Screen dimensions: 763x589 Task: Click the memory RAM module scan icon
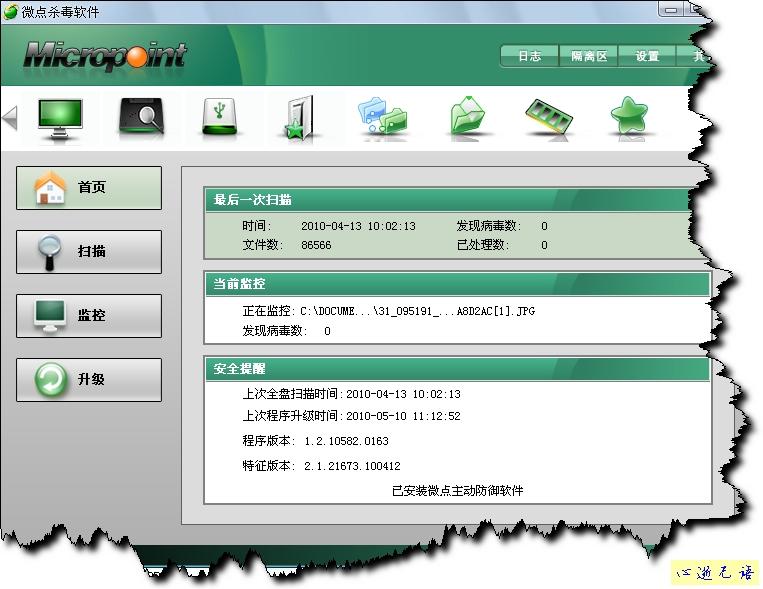pos(549,117)
